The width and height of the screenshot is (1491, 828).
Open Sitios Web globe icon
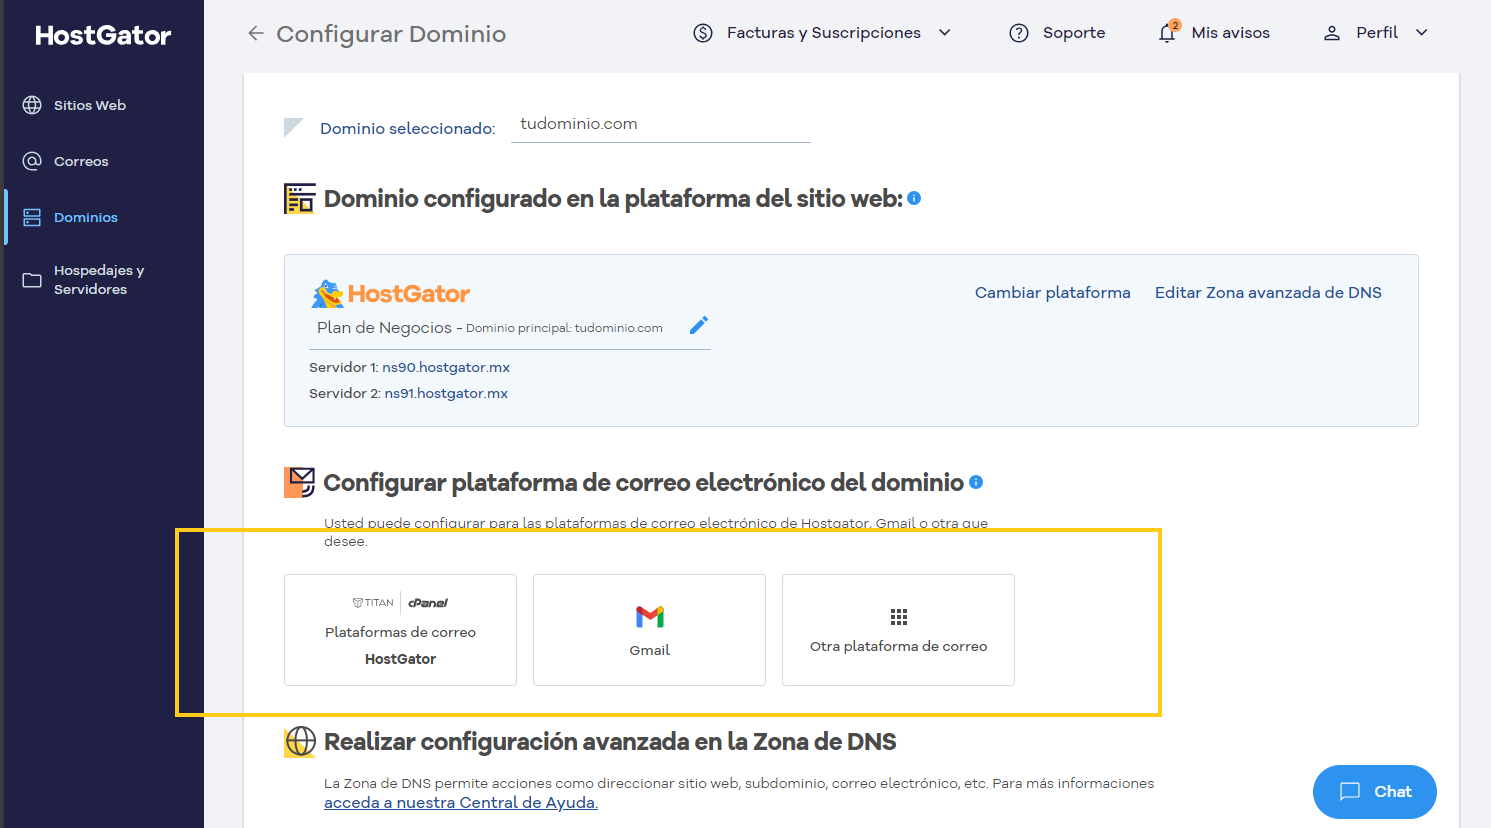coord(32,105)
